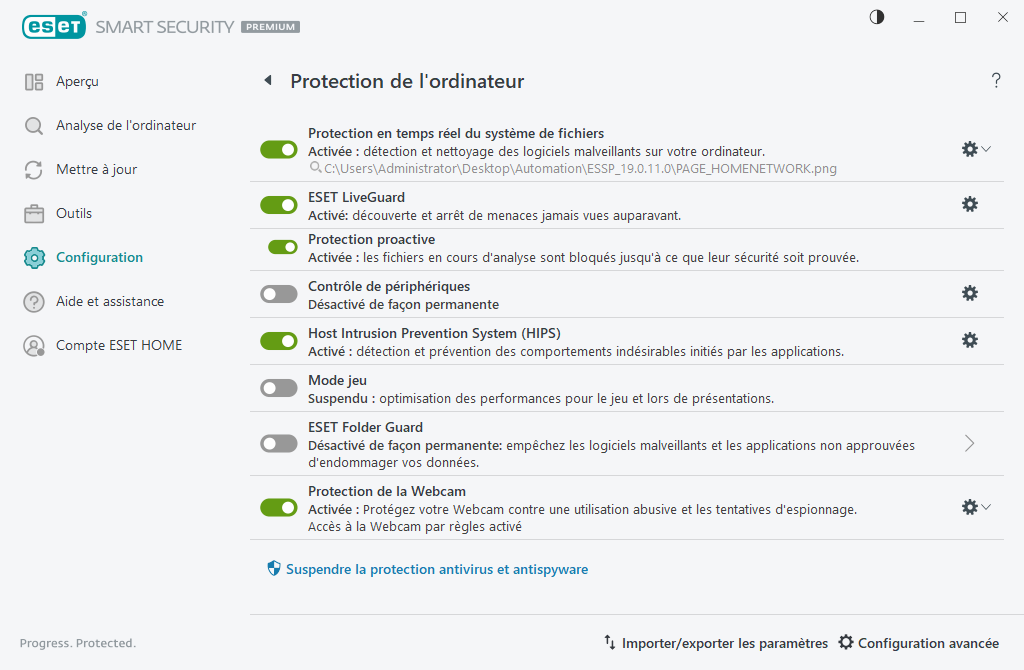Open Aide et assistance question icon

[33, 301]
